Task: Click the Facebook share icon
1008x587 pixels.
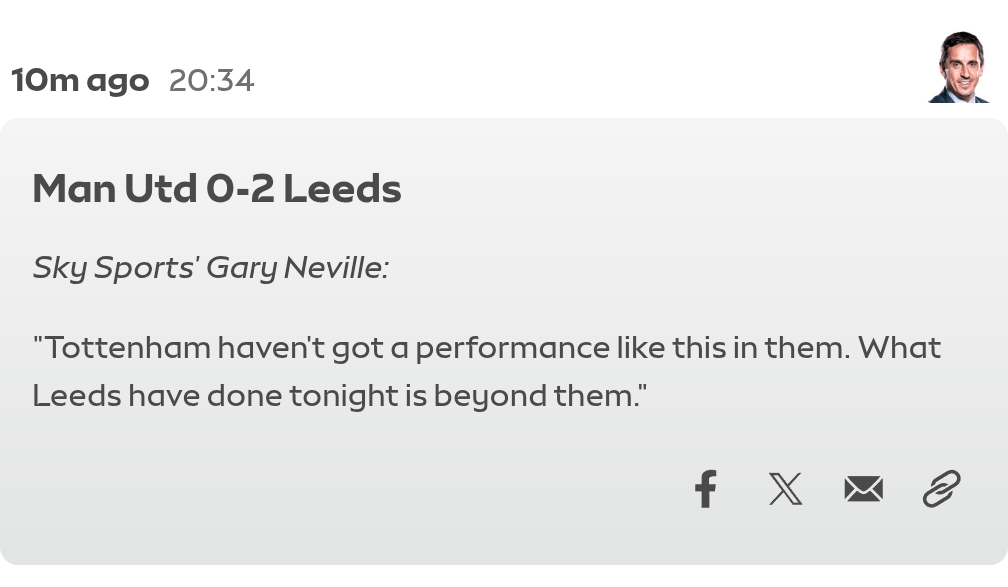Action: [706, 490]
